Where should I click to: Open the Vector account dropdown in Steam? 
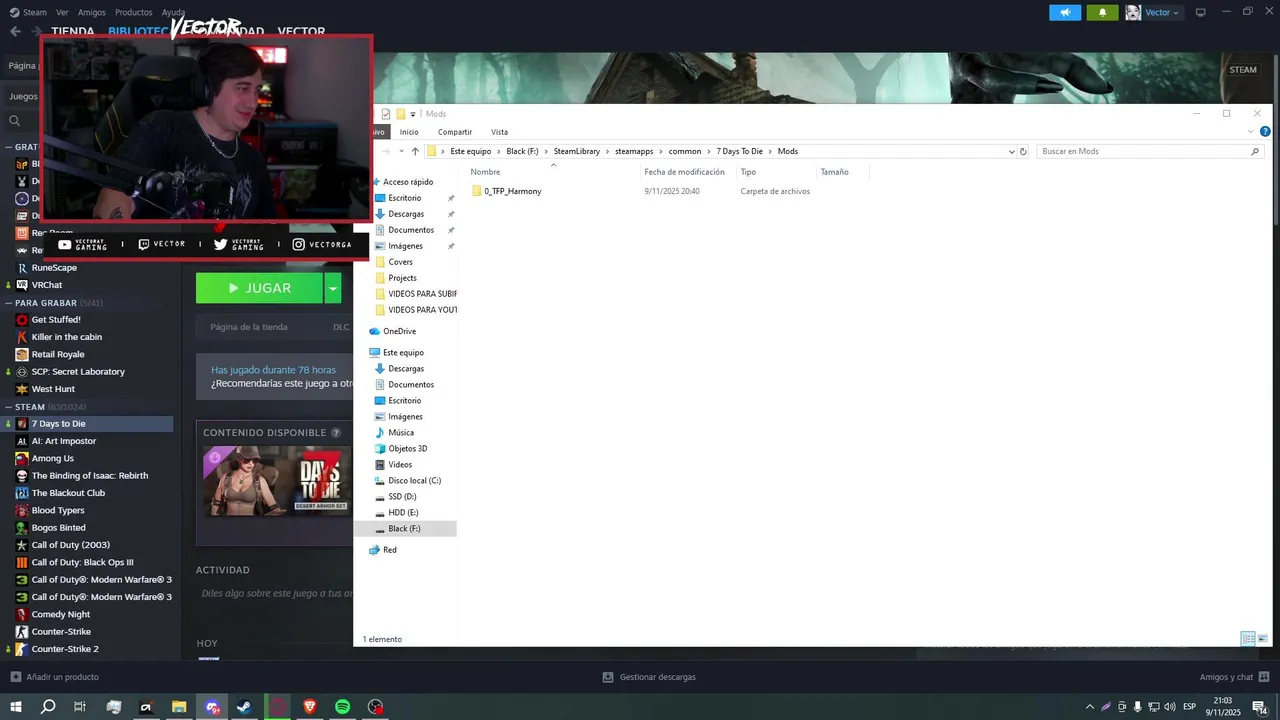click(1153, 12)
